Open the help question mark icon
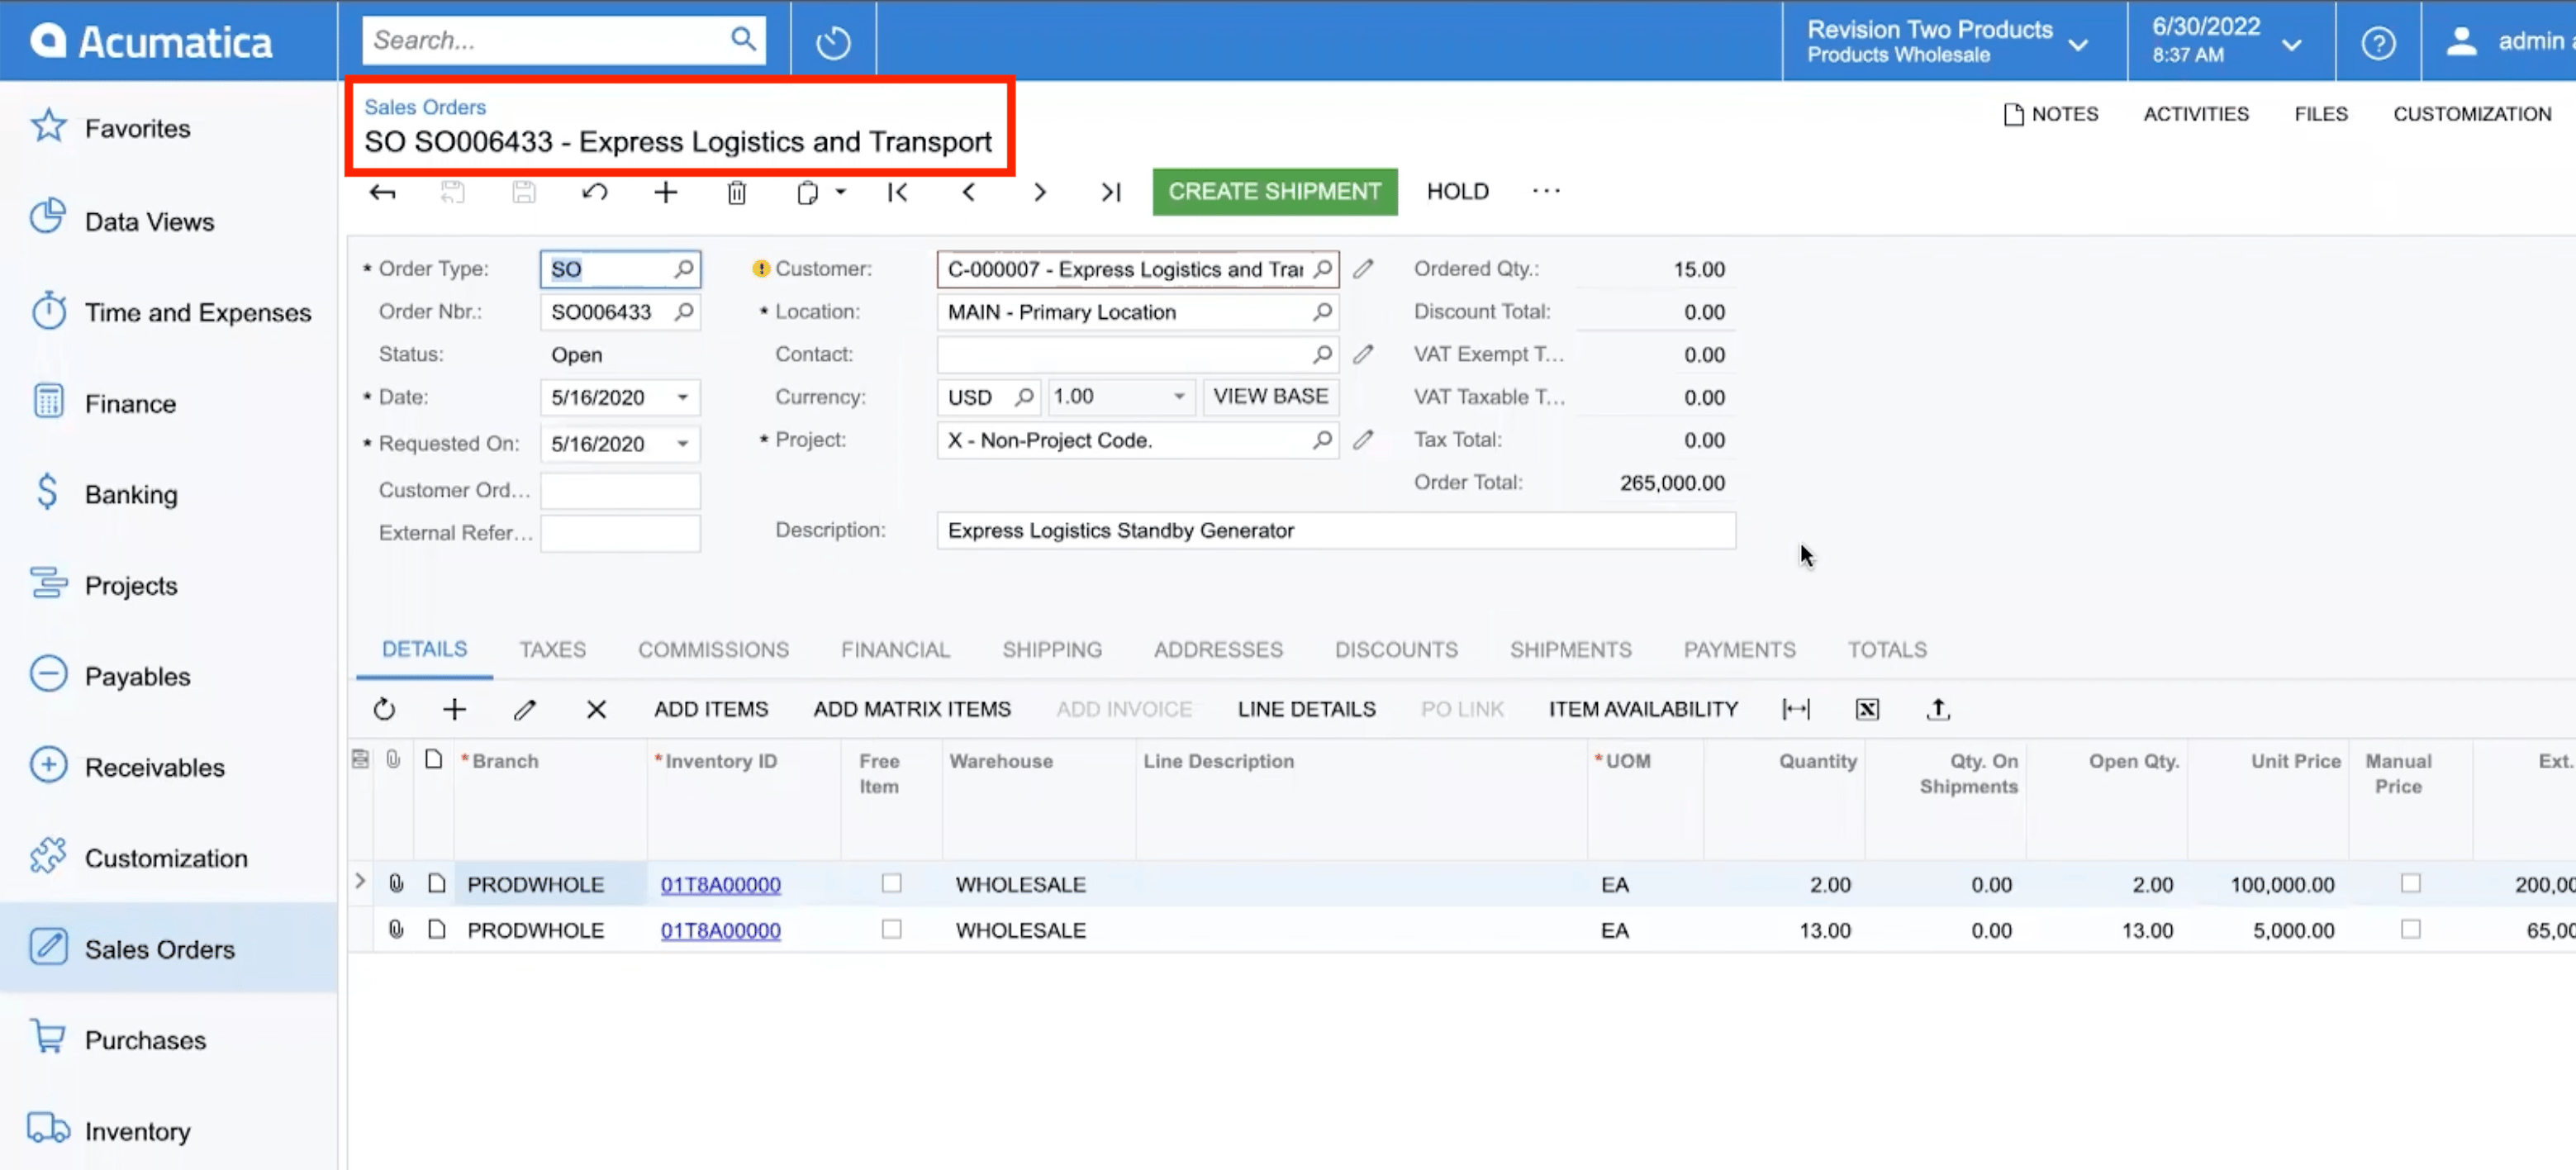 tap(2377, 43)
